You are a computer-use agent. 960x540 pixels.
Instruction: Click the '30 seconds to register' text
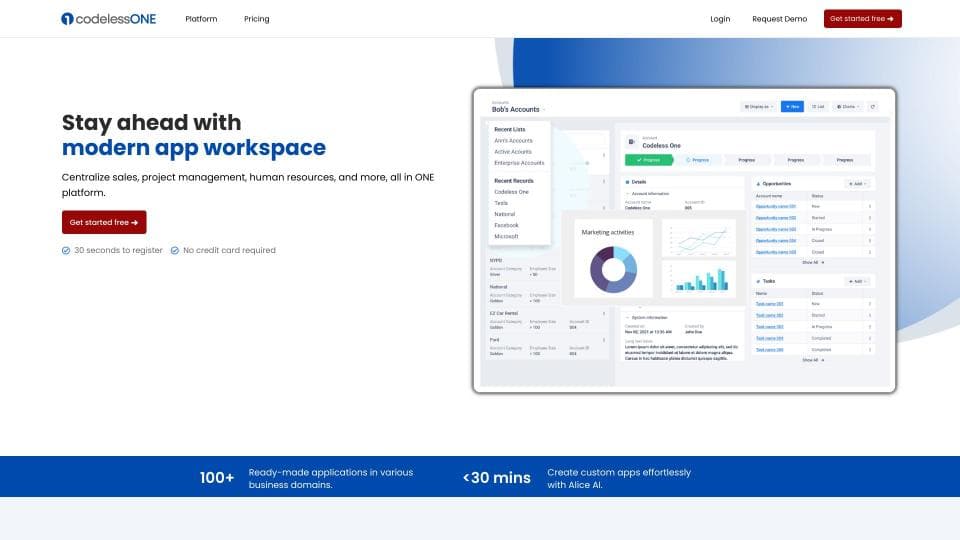(118, 250)
